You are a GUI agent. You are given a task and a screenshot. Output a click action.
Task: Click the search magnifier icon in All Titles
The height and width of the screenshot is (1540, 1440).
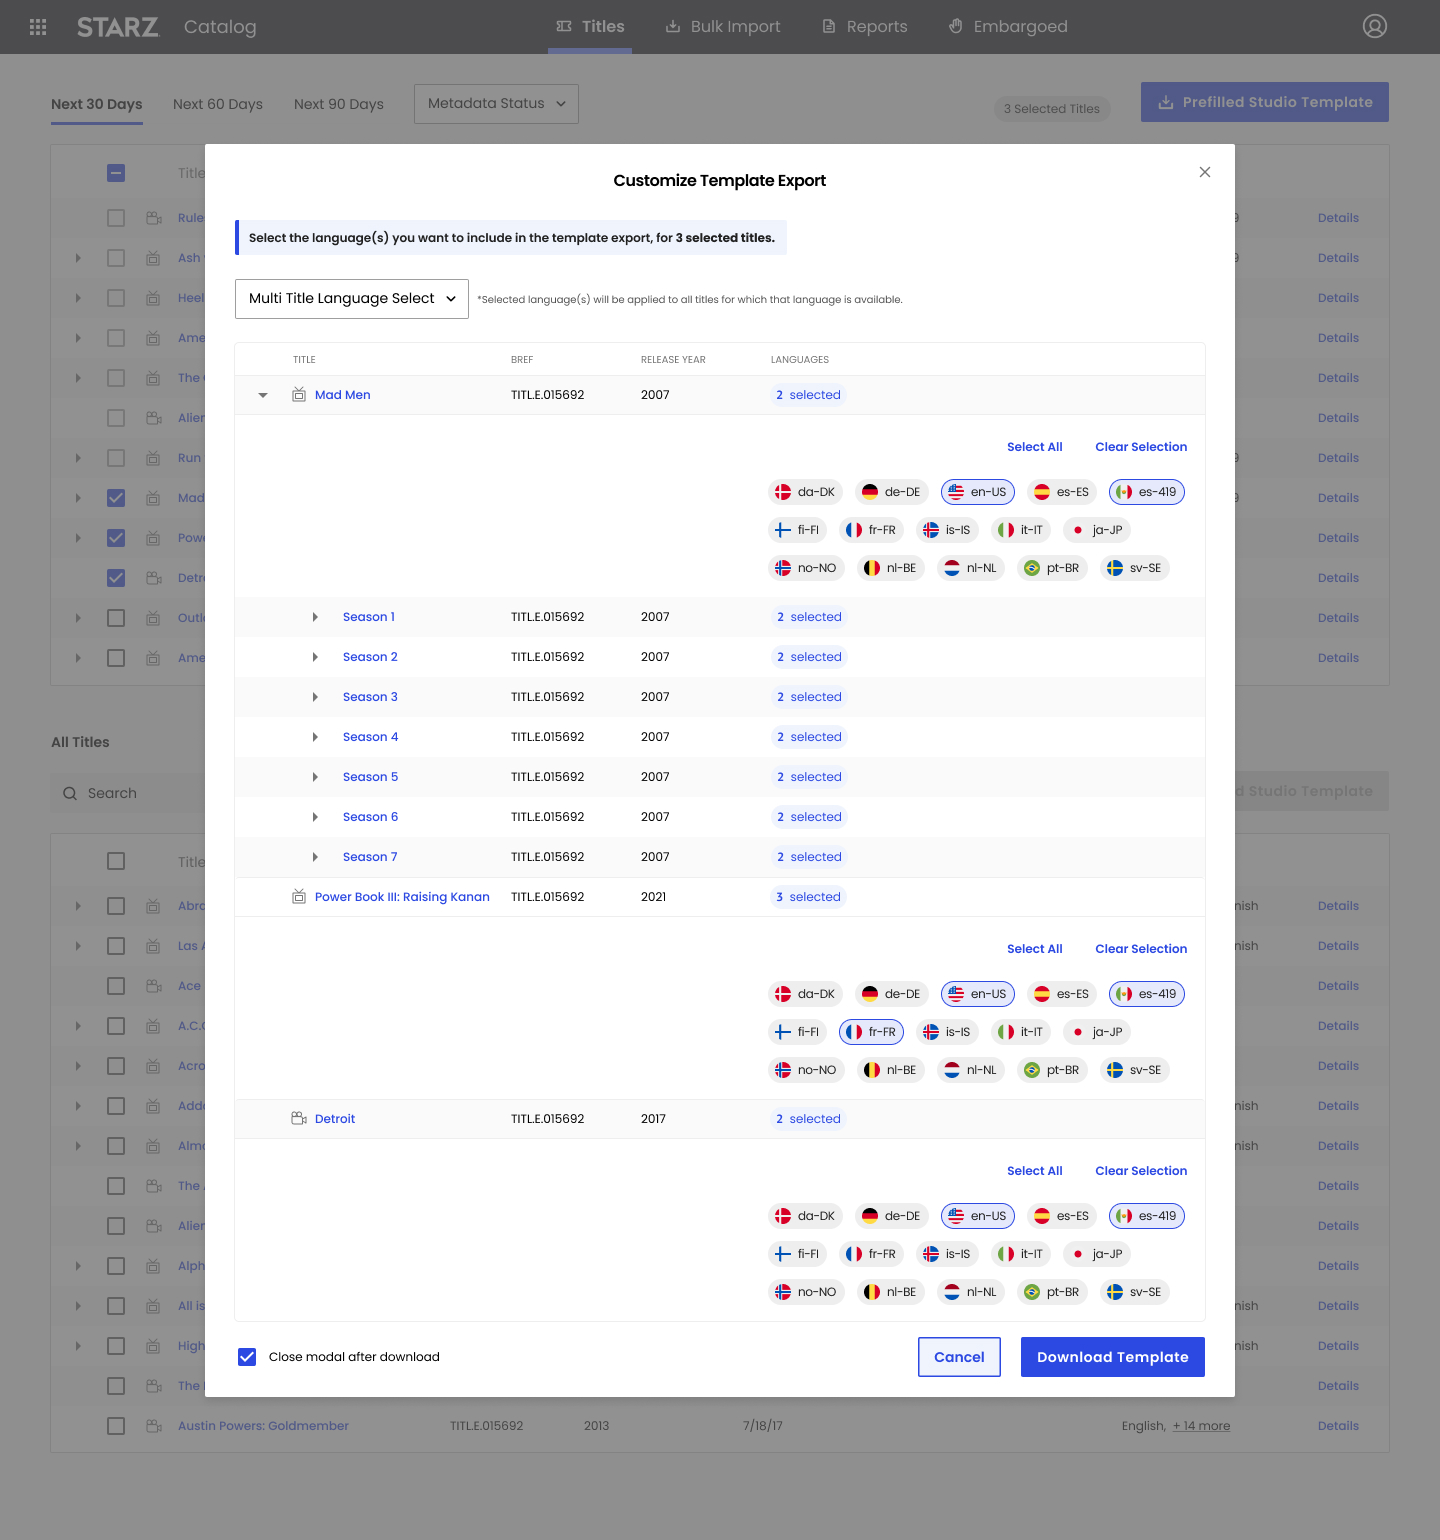coord(70,793)
